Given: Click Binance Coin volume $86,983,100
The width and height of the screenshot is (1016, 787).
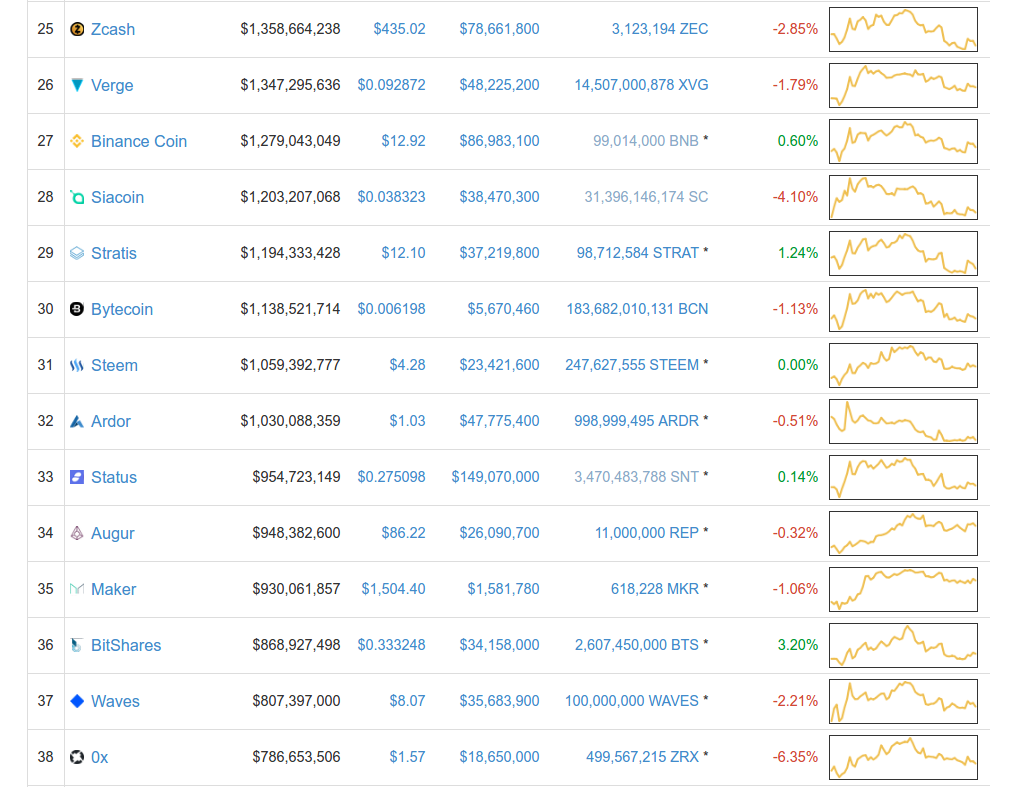Looking at the screenshot, I should [x=499, y=141].
